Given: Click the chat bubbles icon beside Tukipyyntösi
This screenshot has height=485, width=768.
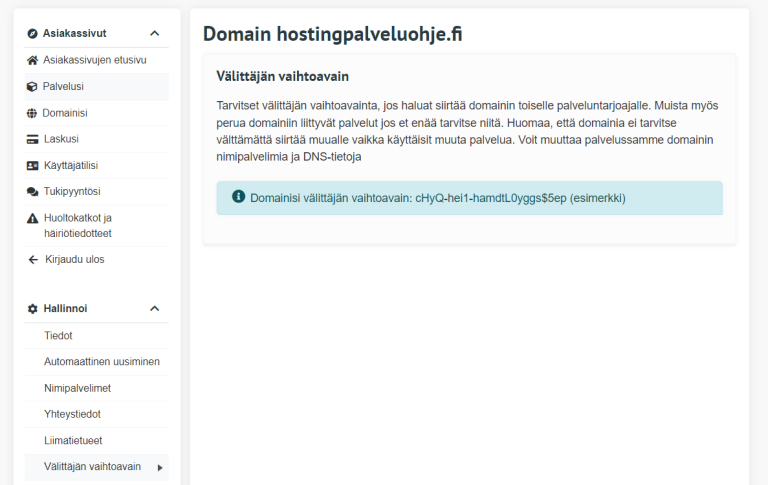Looking at the screenshot, I should [x=32, y=191].
